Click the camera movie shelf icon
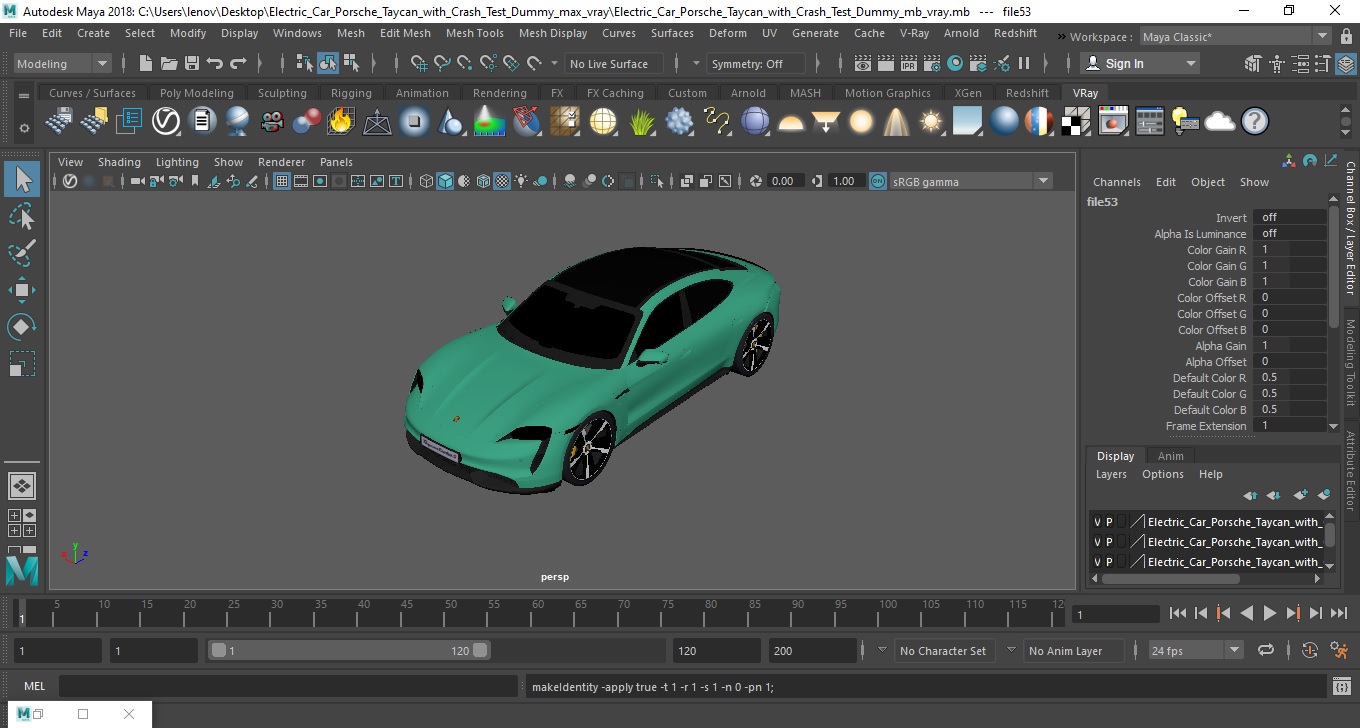 tap(272, 122)
